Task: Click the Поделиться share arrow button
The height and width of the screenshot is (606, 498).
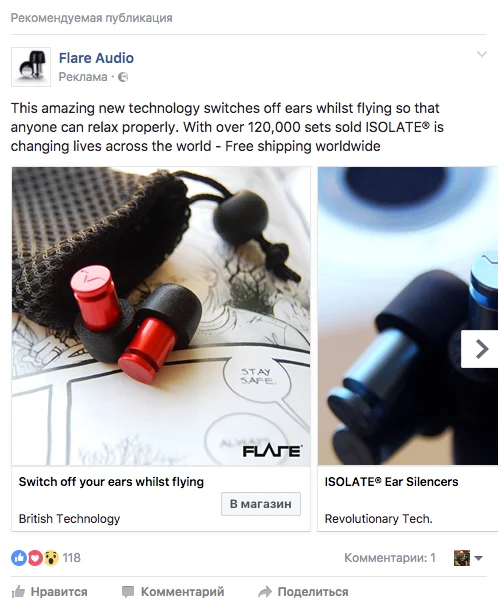Action: (x=303, y=592)
